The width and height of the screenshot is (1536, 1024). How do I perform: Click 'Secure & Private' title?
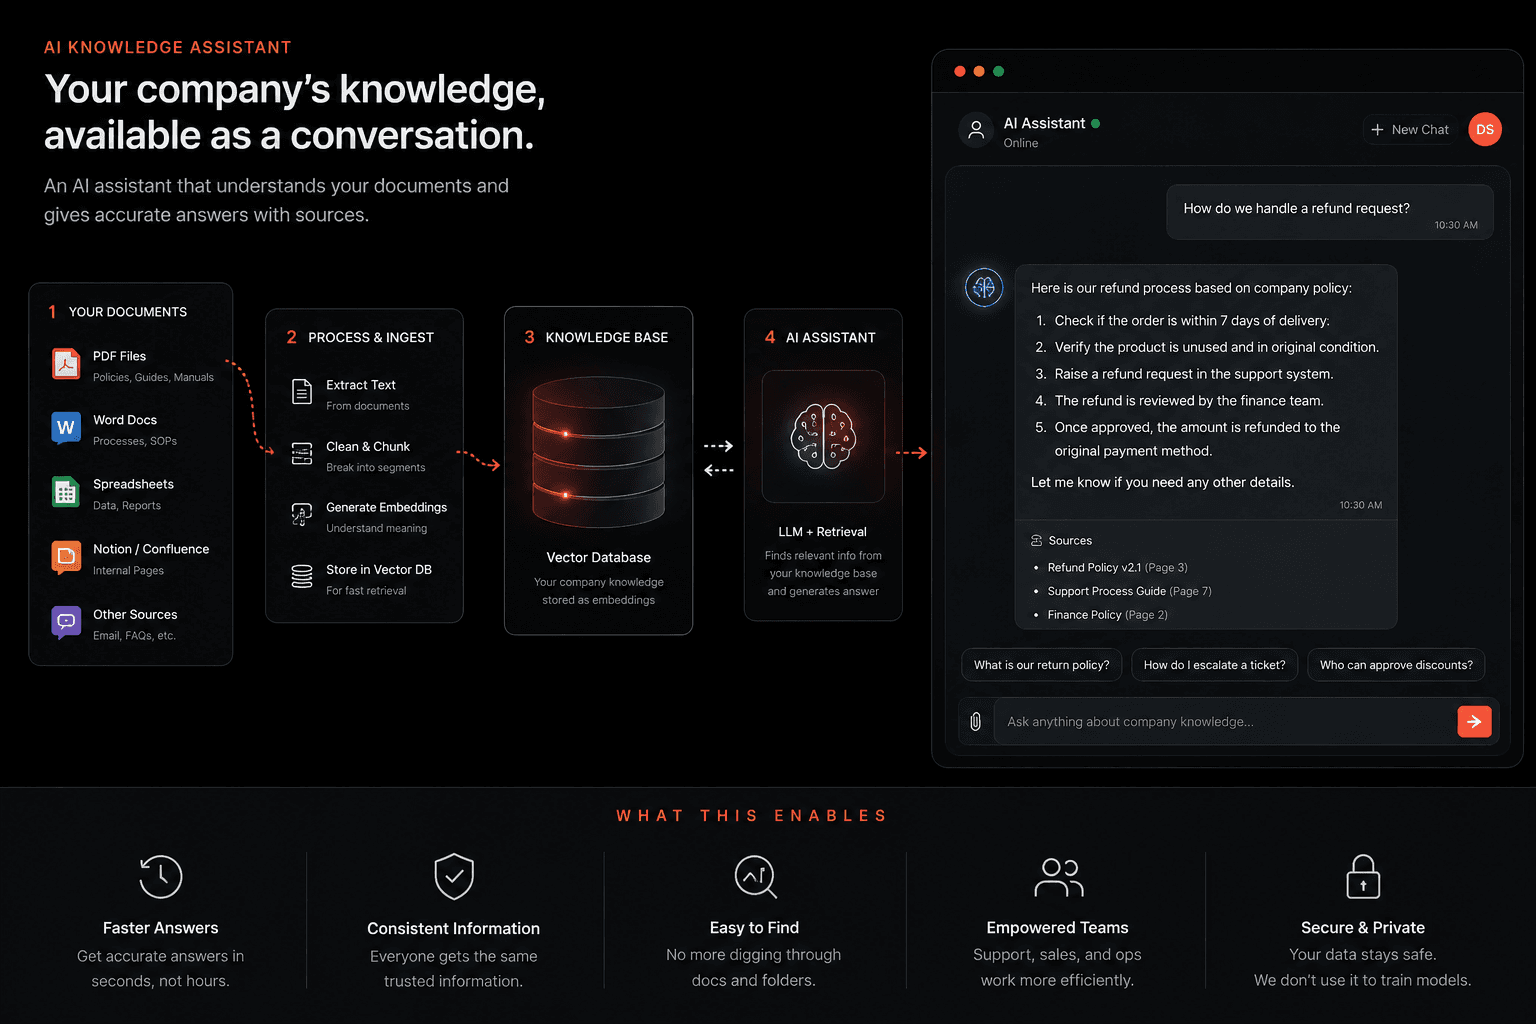point(1363,928)
